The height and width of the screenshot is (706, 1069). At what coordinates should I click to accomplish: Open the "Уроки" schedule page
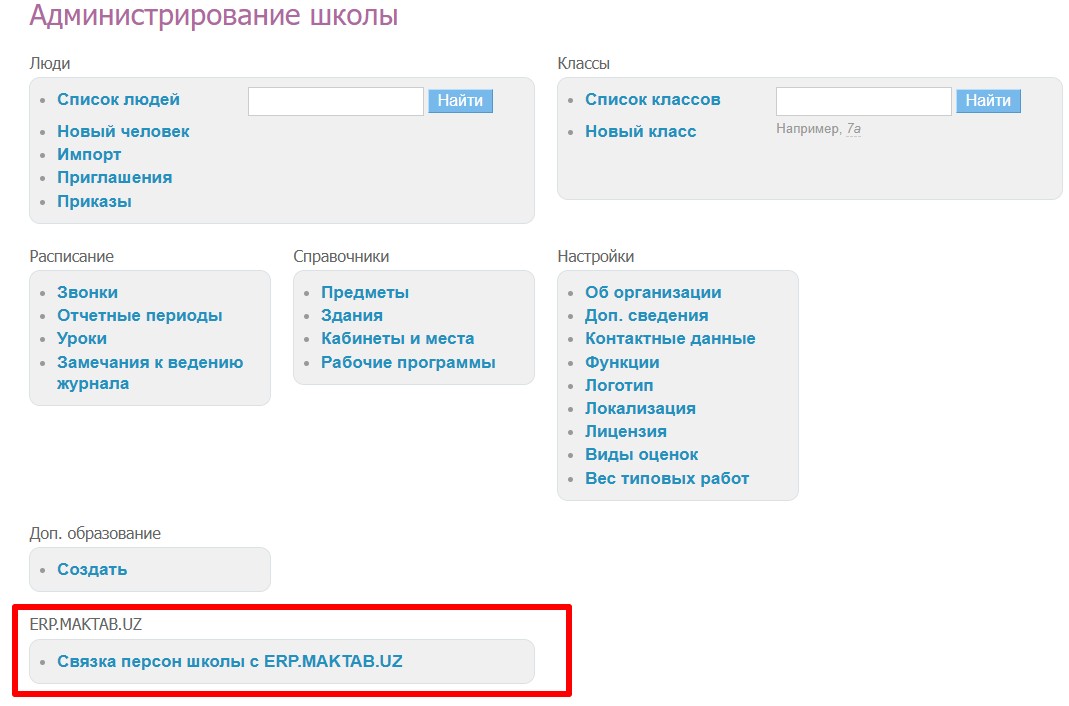pos(80,338)
